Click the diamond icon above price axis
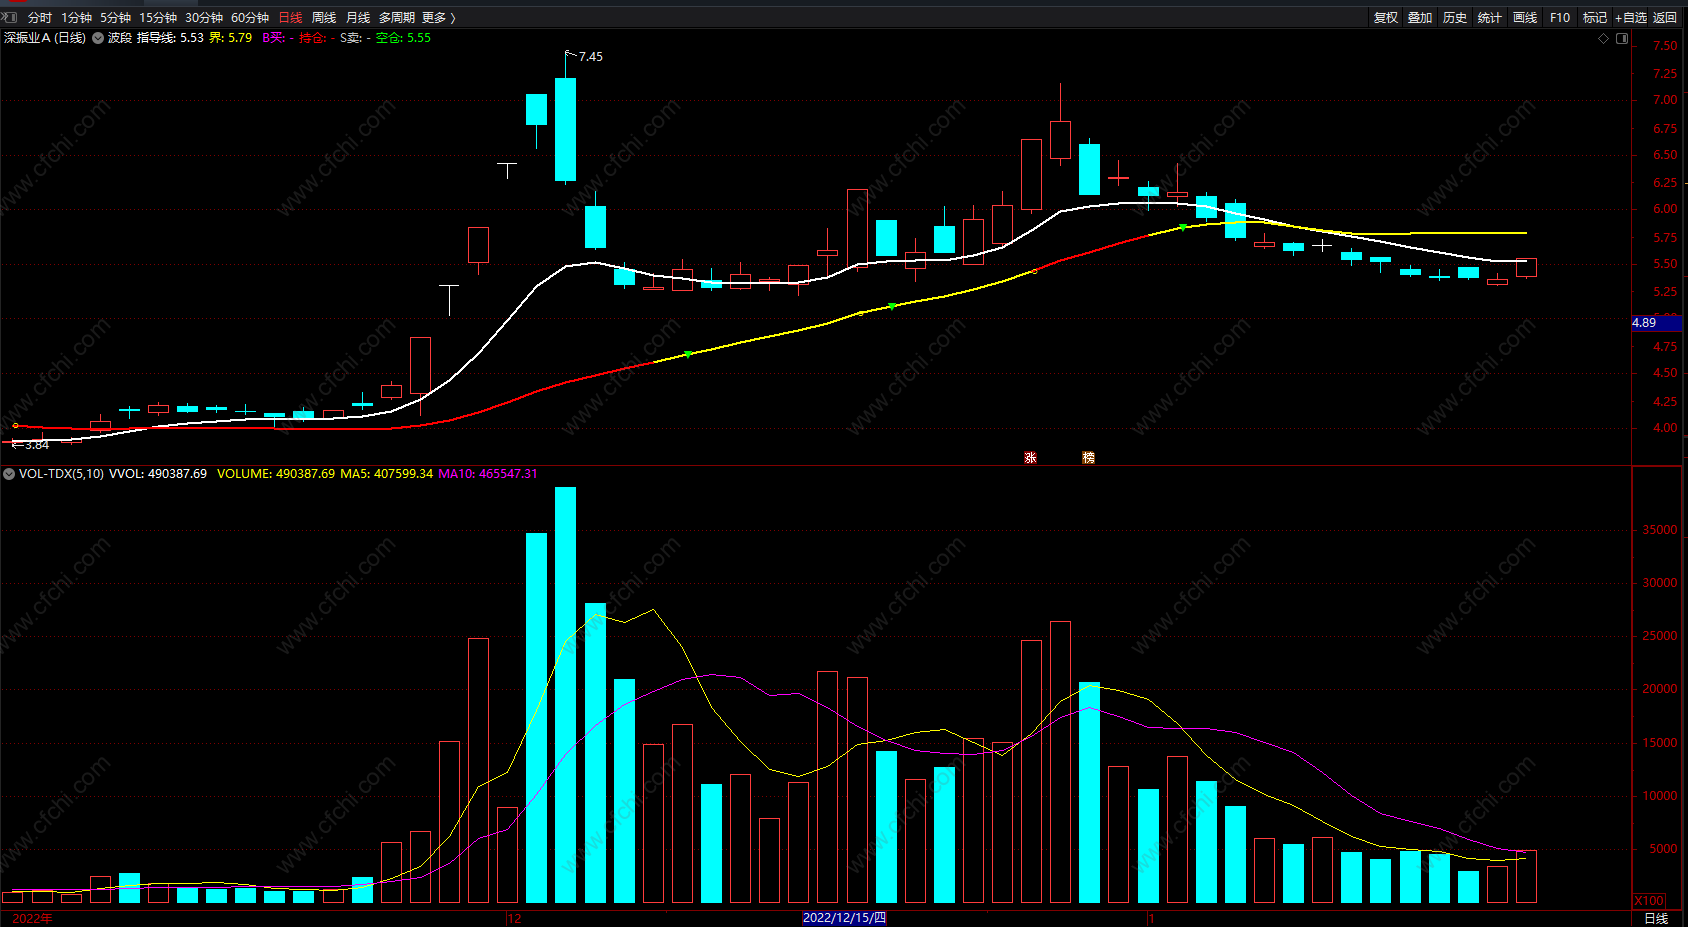 click(1604, 38)
